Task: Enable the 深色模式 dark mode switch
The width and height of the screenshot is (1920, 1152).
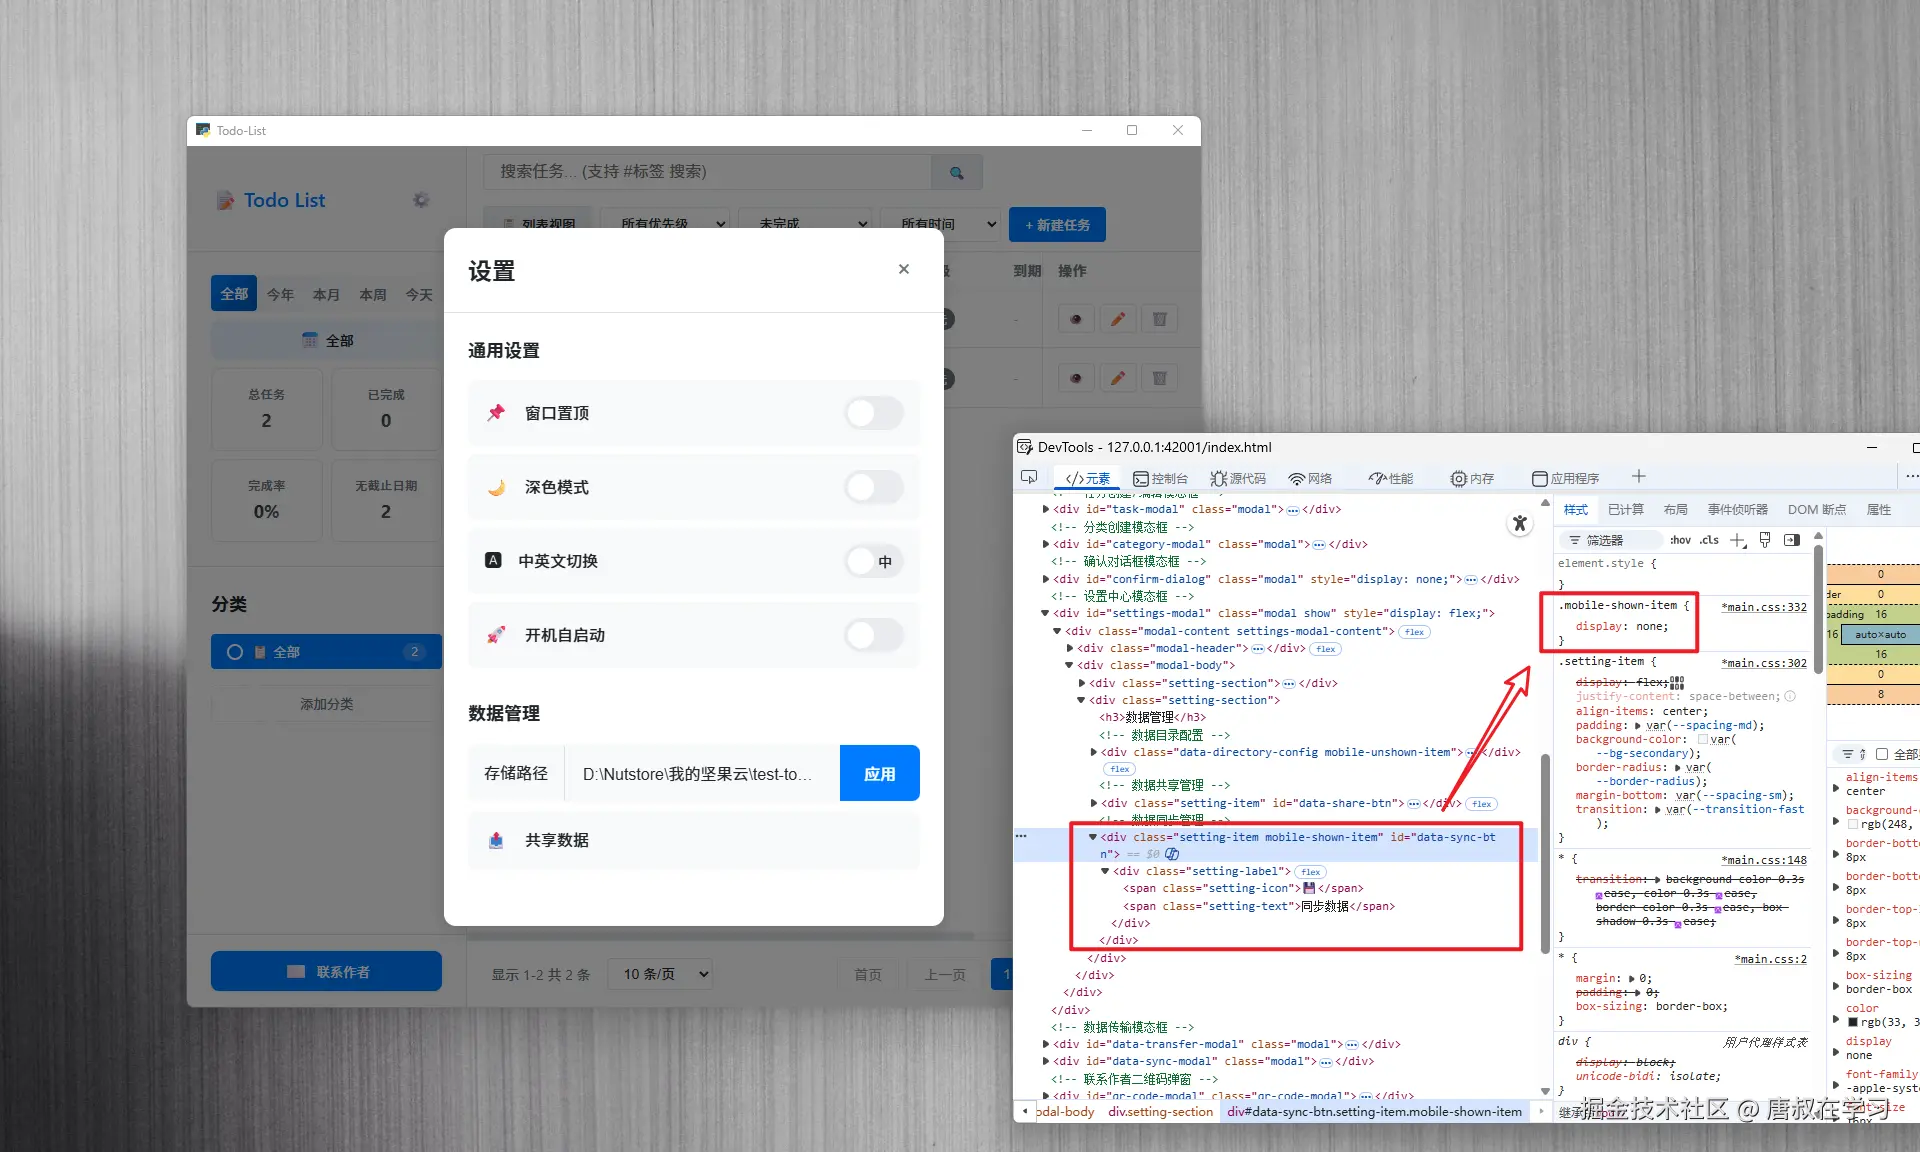Action: [x=874, y=487]
